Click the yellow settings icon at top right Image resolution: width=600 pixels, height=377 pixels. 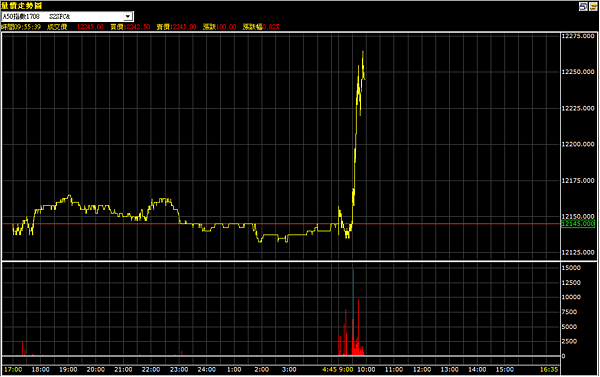pyautogui.click(x=593, y=7)
